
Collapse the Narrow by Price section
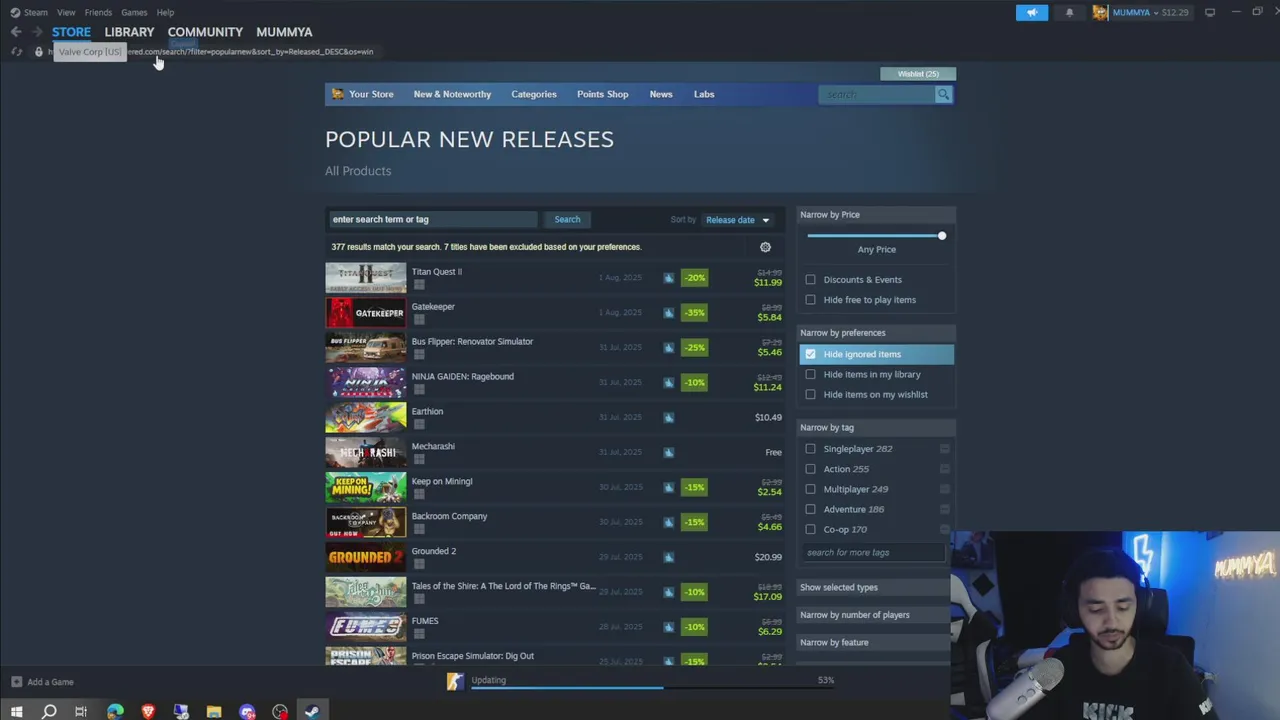tap(876, 214)
